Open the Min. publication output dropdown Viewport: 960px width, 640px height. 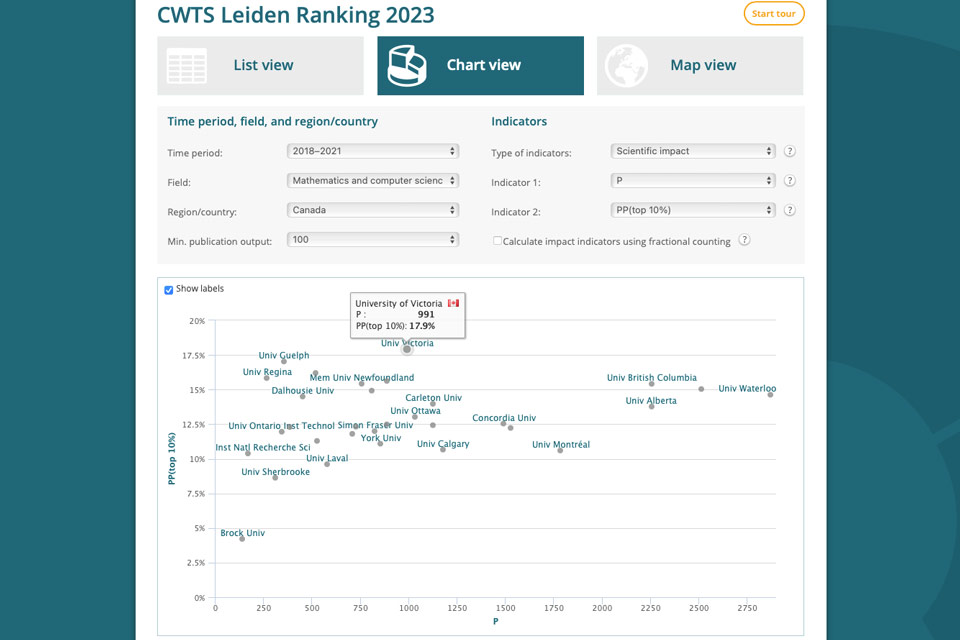373,239
